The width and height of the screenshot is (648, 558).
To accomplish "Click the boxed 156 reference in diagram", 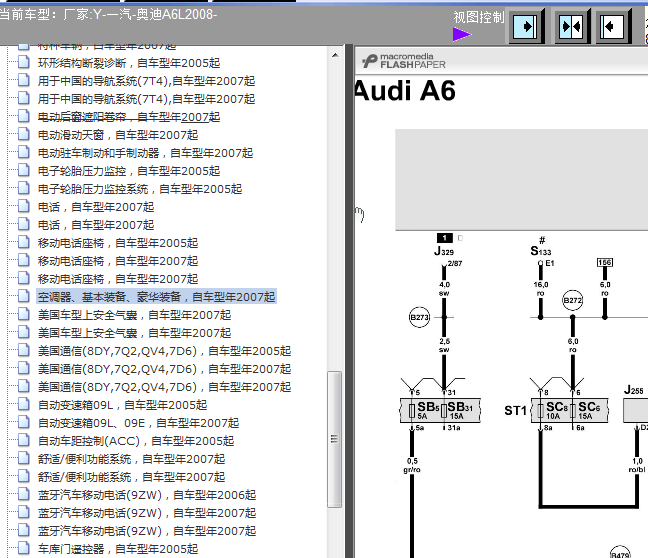I will (605, 262).
